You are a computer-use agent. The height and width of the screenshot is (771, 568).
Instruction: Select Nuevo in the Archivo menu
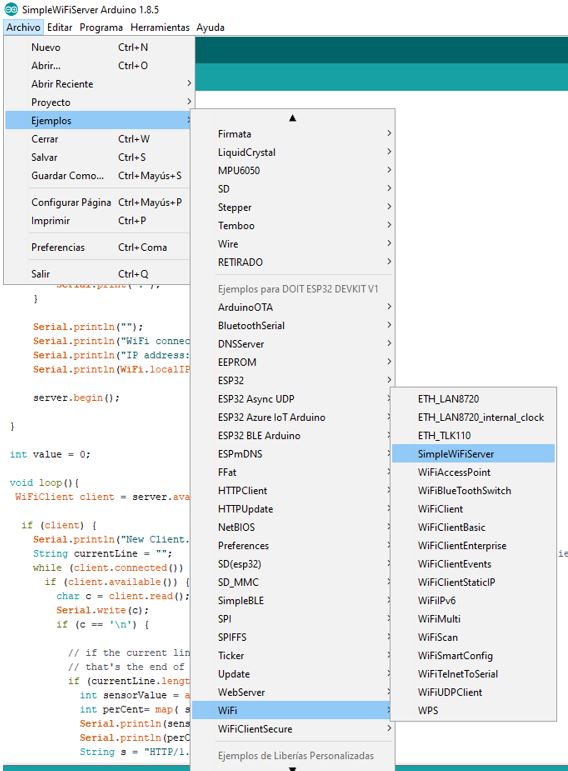(x=97, y=47)
